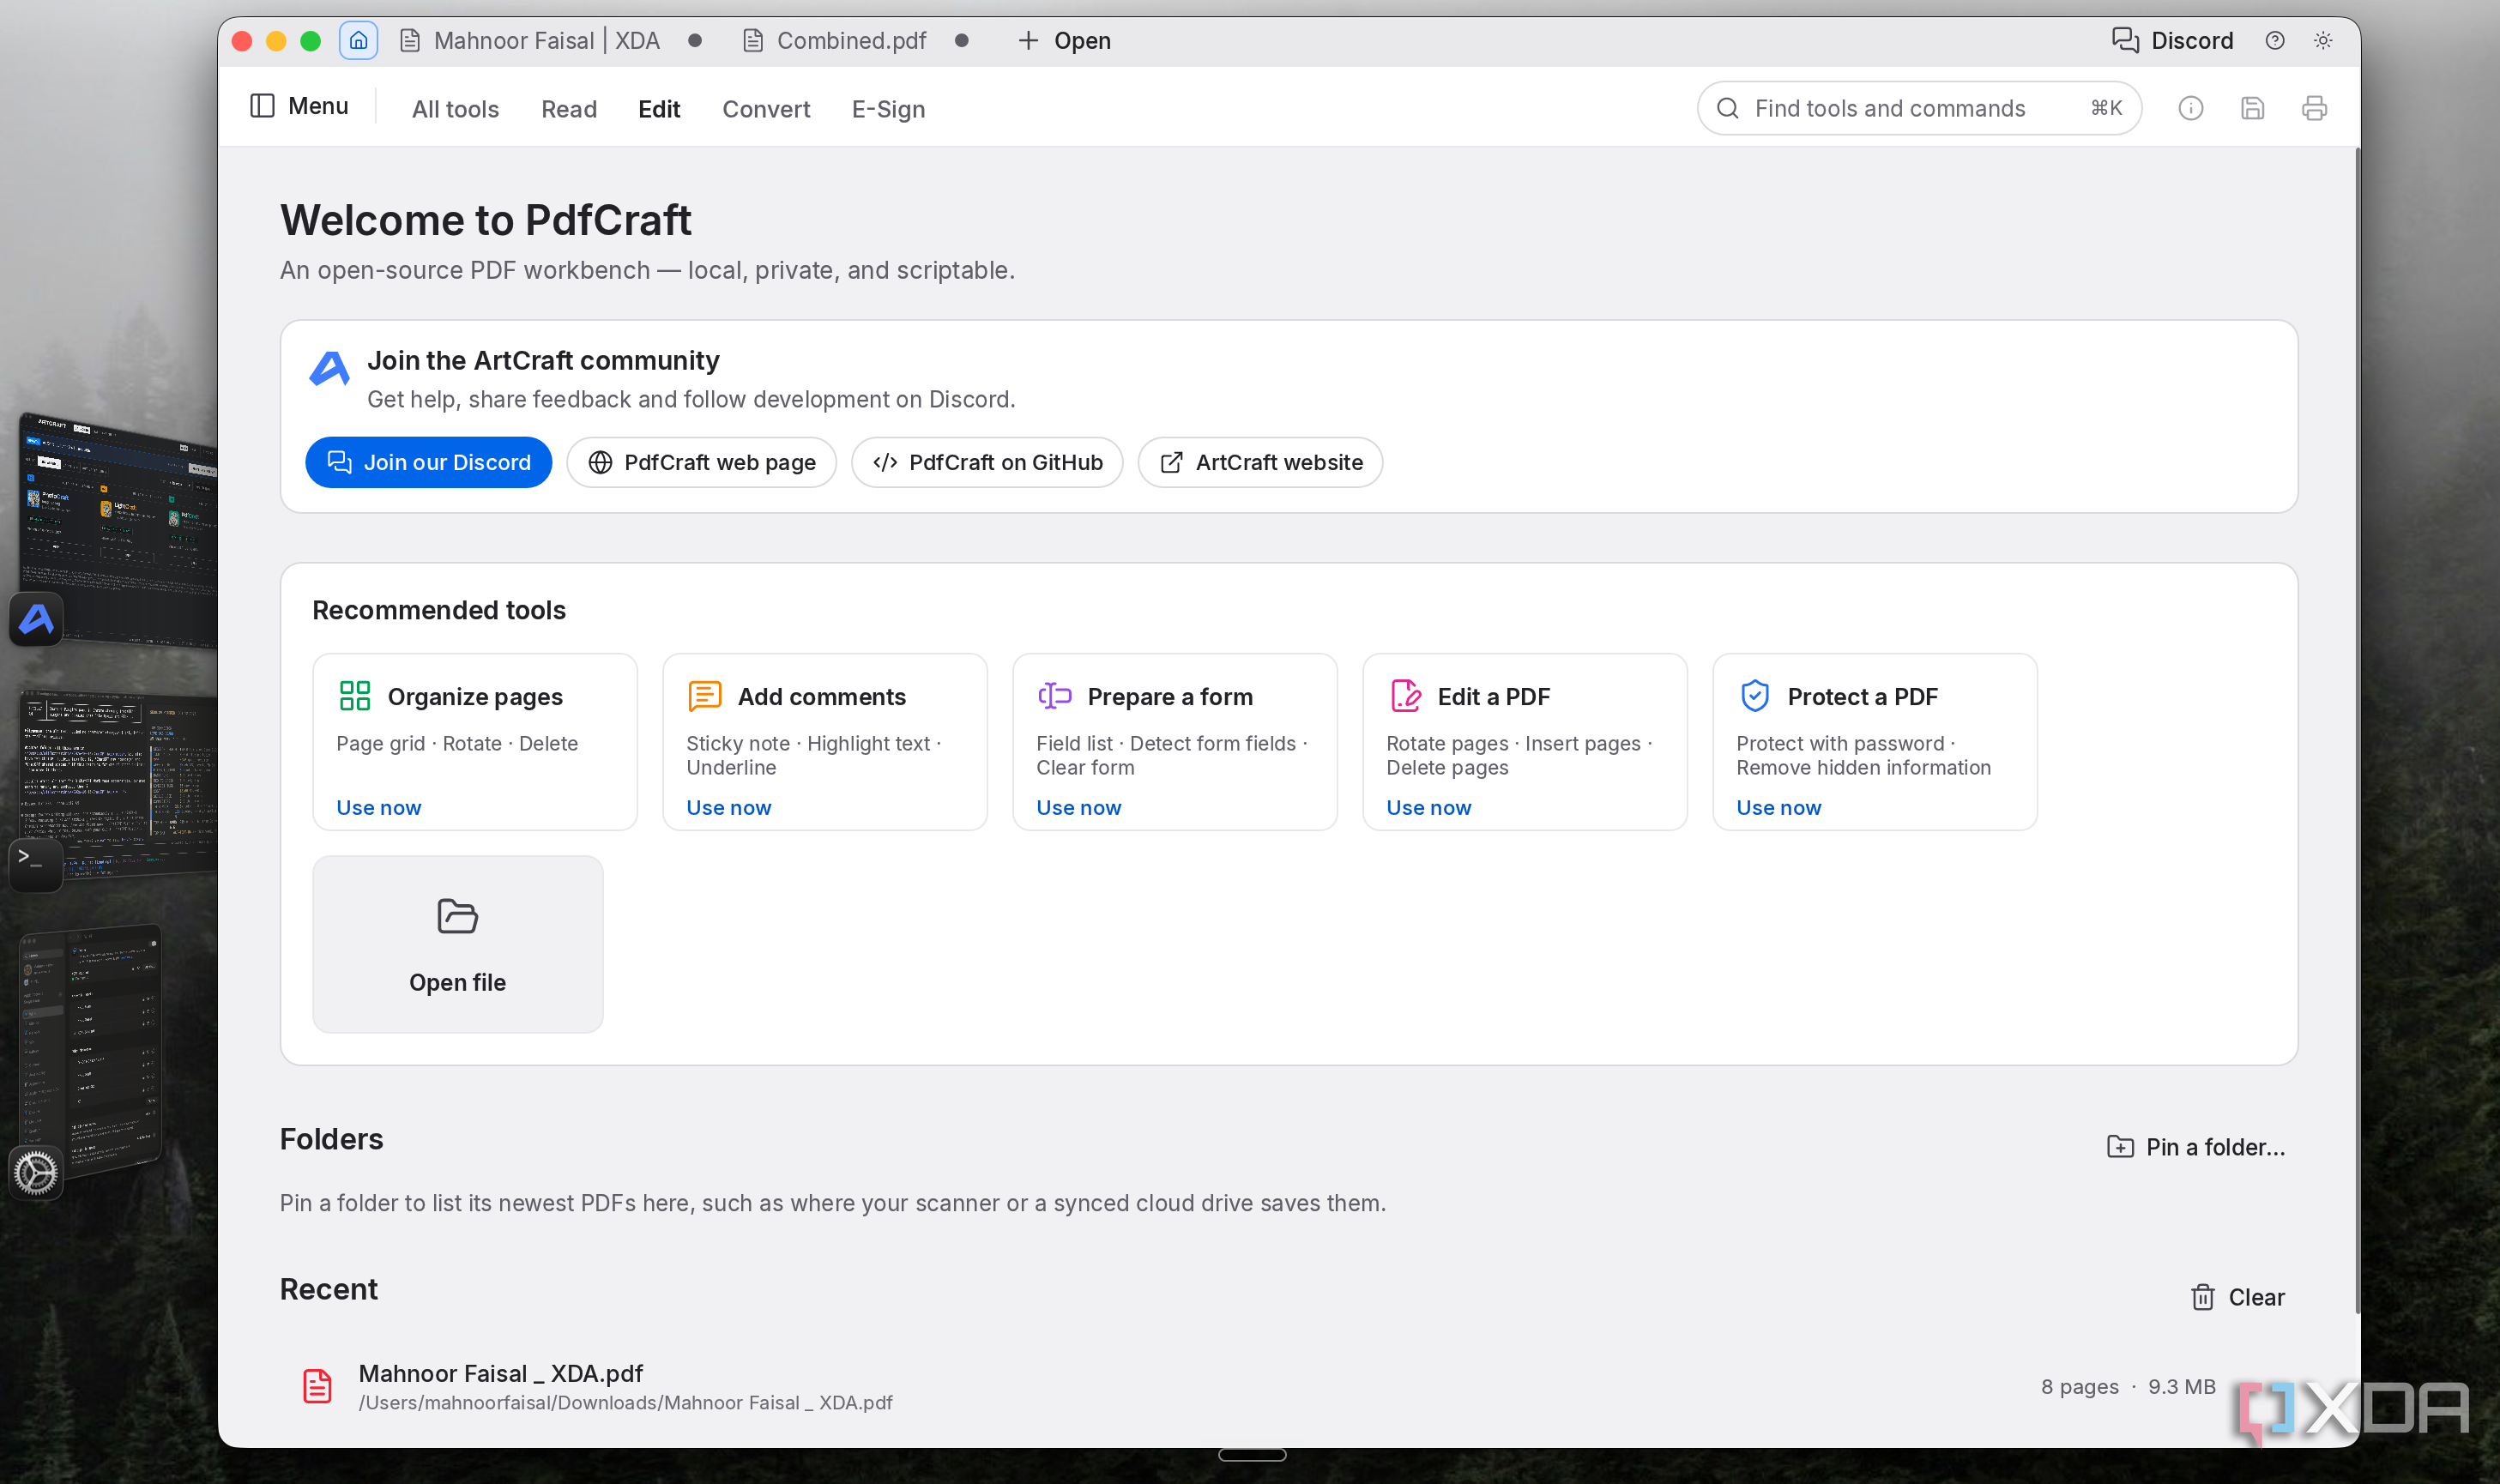Click the Open file folder icon
2500x1484 pixels.
[x=458, y=916]
